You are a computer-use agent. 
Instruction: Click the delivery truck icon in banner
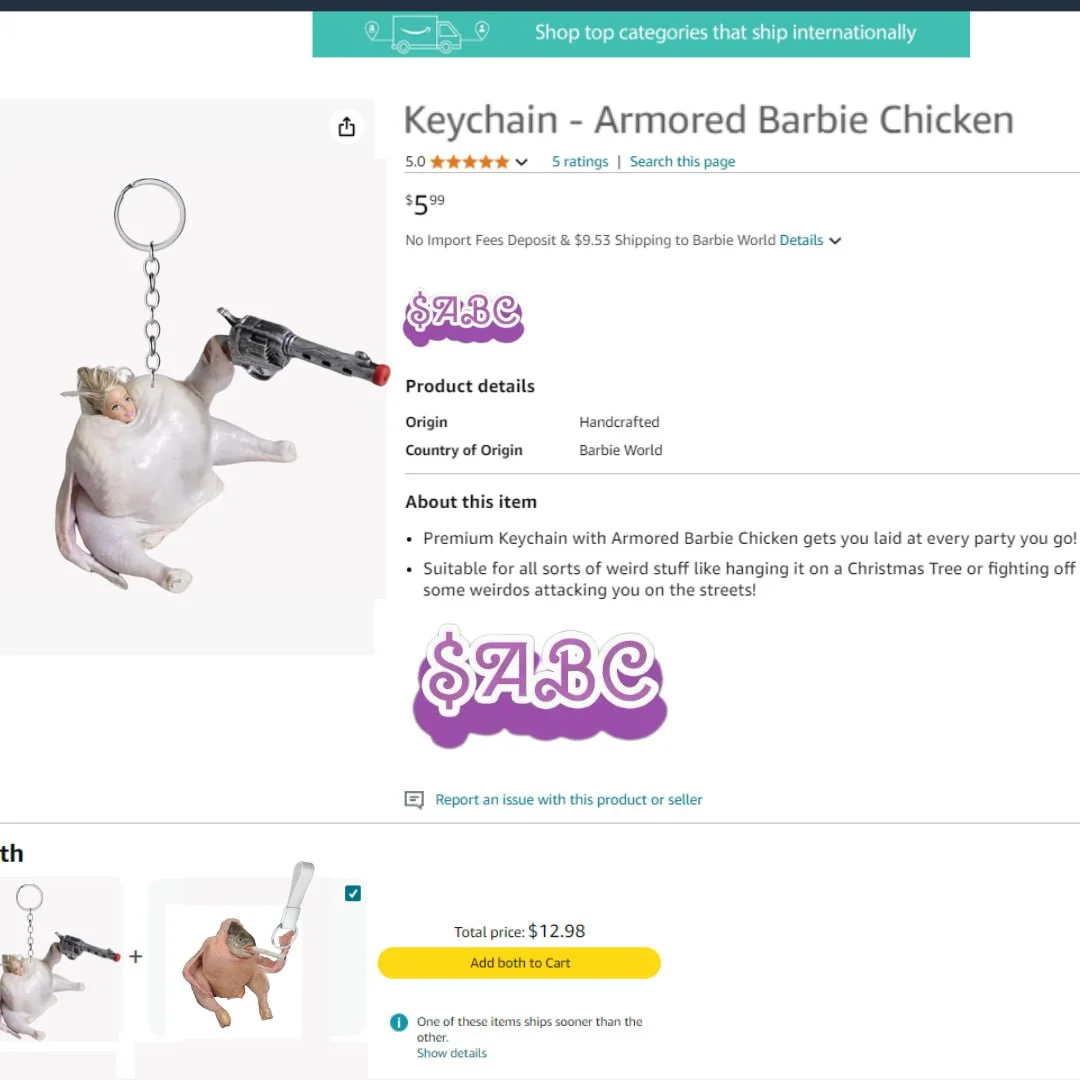pyautogui.click(x=427, y=33)
